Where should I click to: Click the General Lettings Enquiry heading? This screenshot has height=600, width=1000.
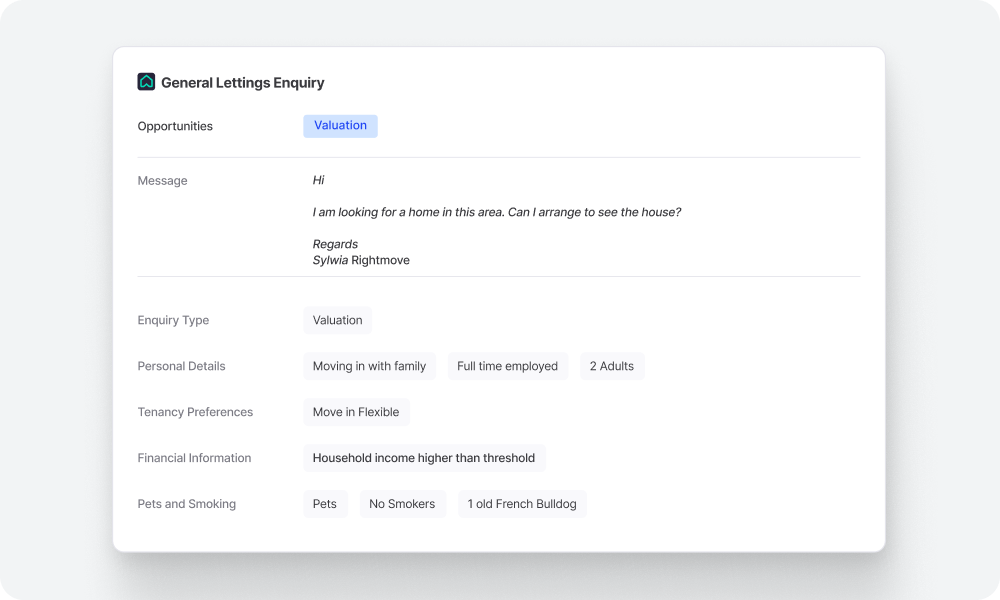tap(242, 82)
